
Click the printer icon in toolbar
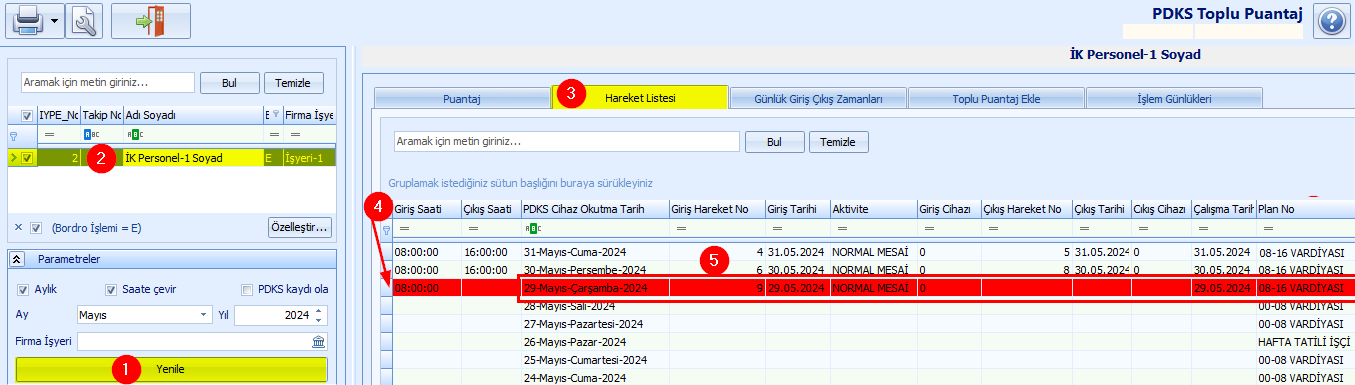point(27,20)
